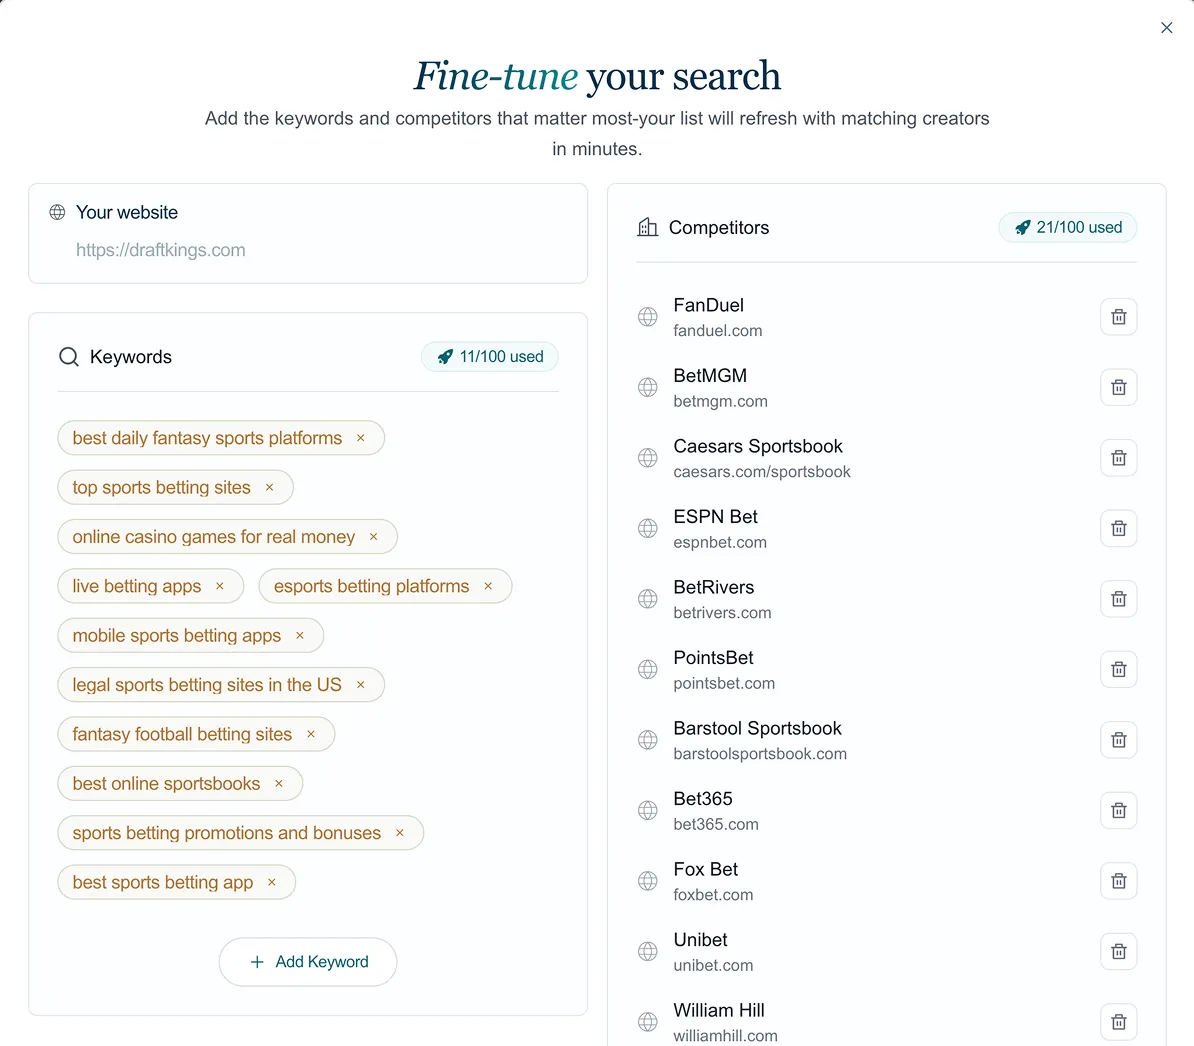Click the Bet365 competitor name
The image size is (1194, 1046).
coord(703,799)
